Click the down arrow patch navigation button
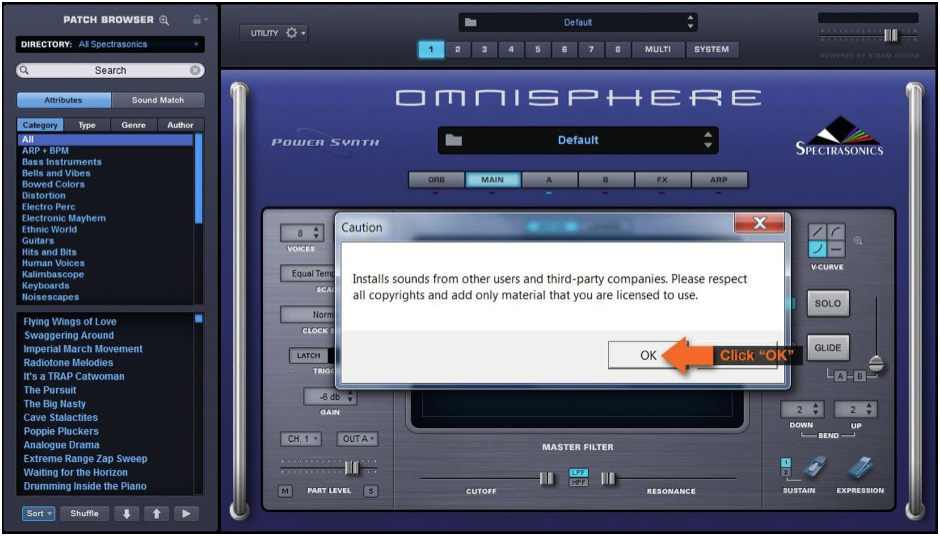This screenshot has height=536, width=940. (x=126, y=514)
